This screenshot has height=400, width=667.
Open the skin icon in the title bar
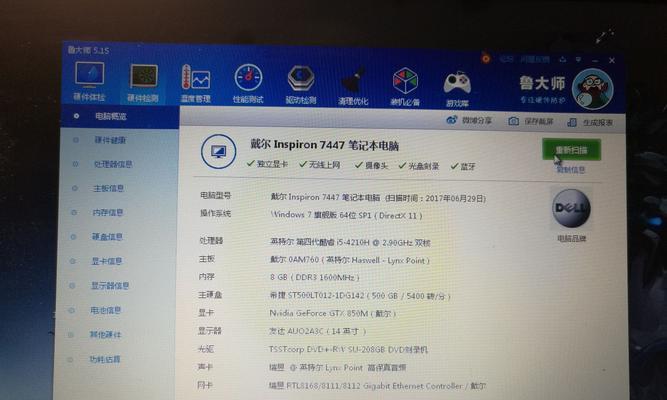[563, 60]
